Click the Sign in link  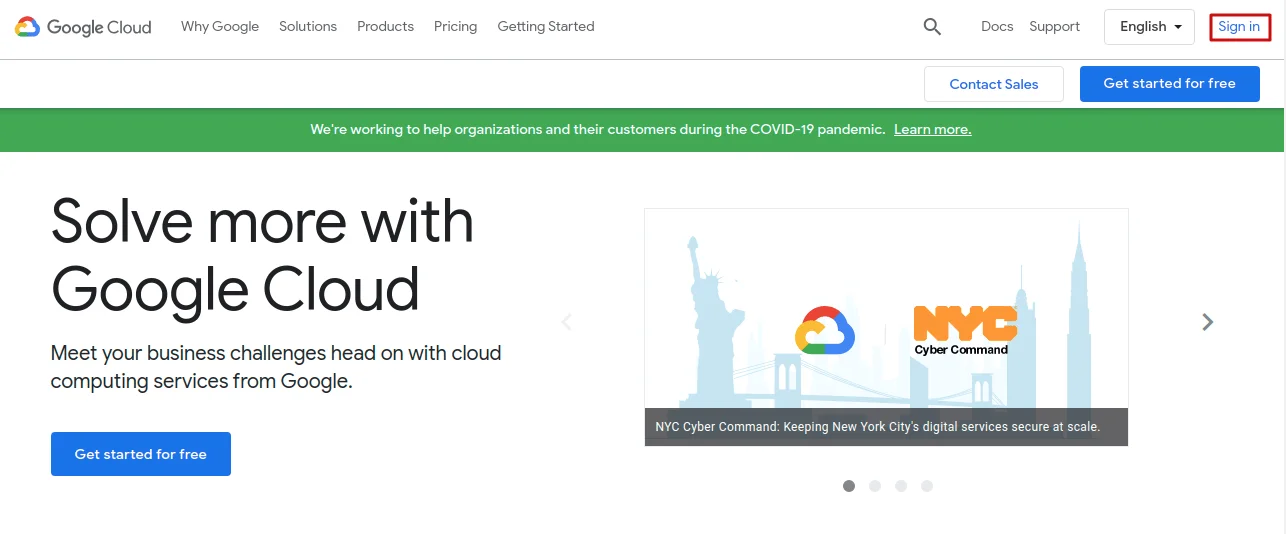tap(1239, 27)
